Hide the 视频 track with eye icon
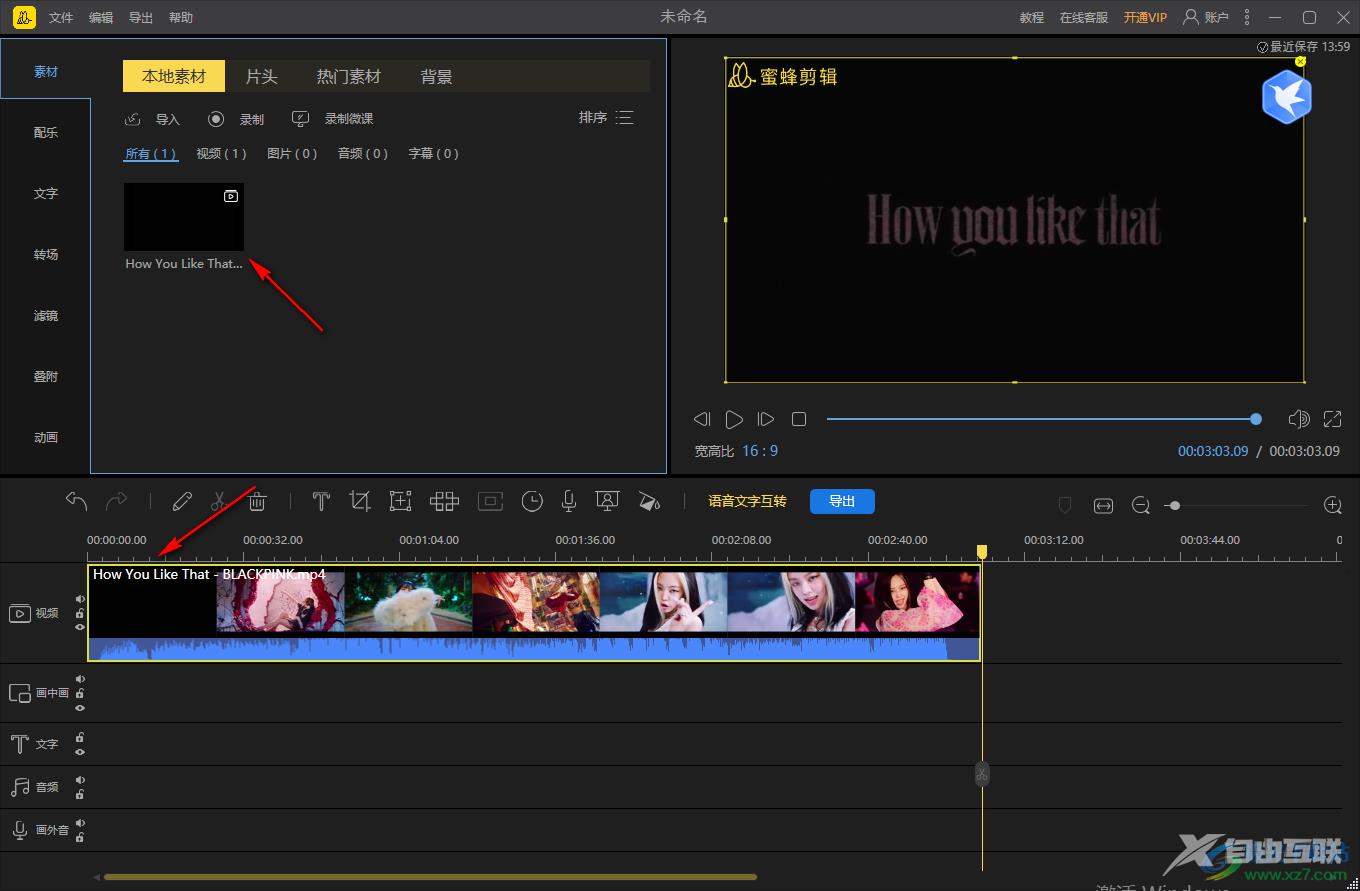 (80, 627)
